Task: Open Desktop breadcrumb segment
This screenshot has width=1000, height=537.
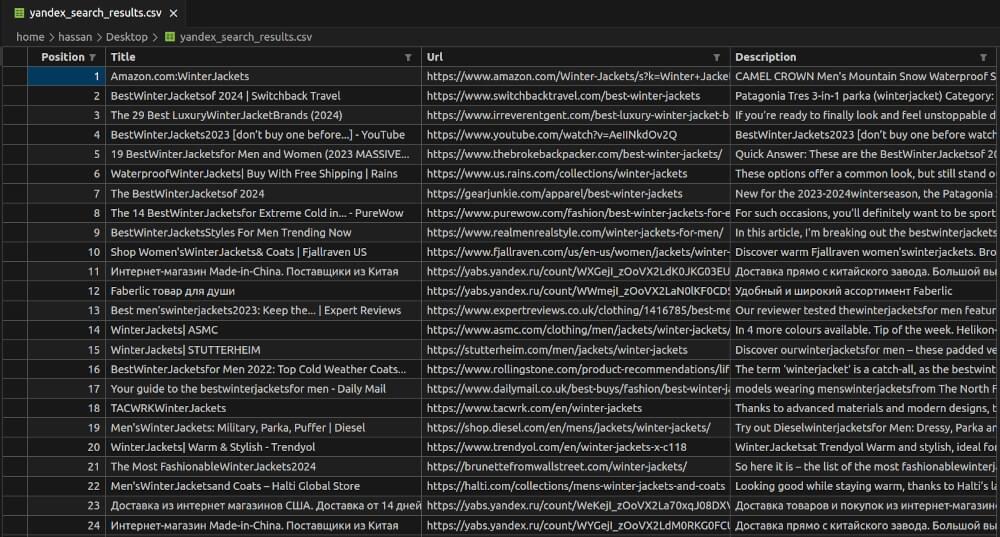Action: pyautogui.click(x=126, y=37)
